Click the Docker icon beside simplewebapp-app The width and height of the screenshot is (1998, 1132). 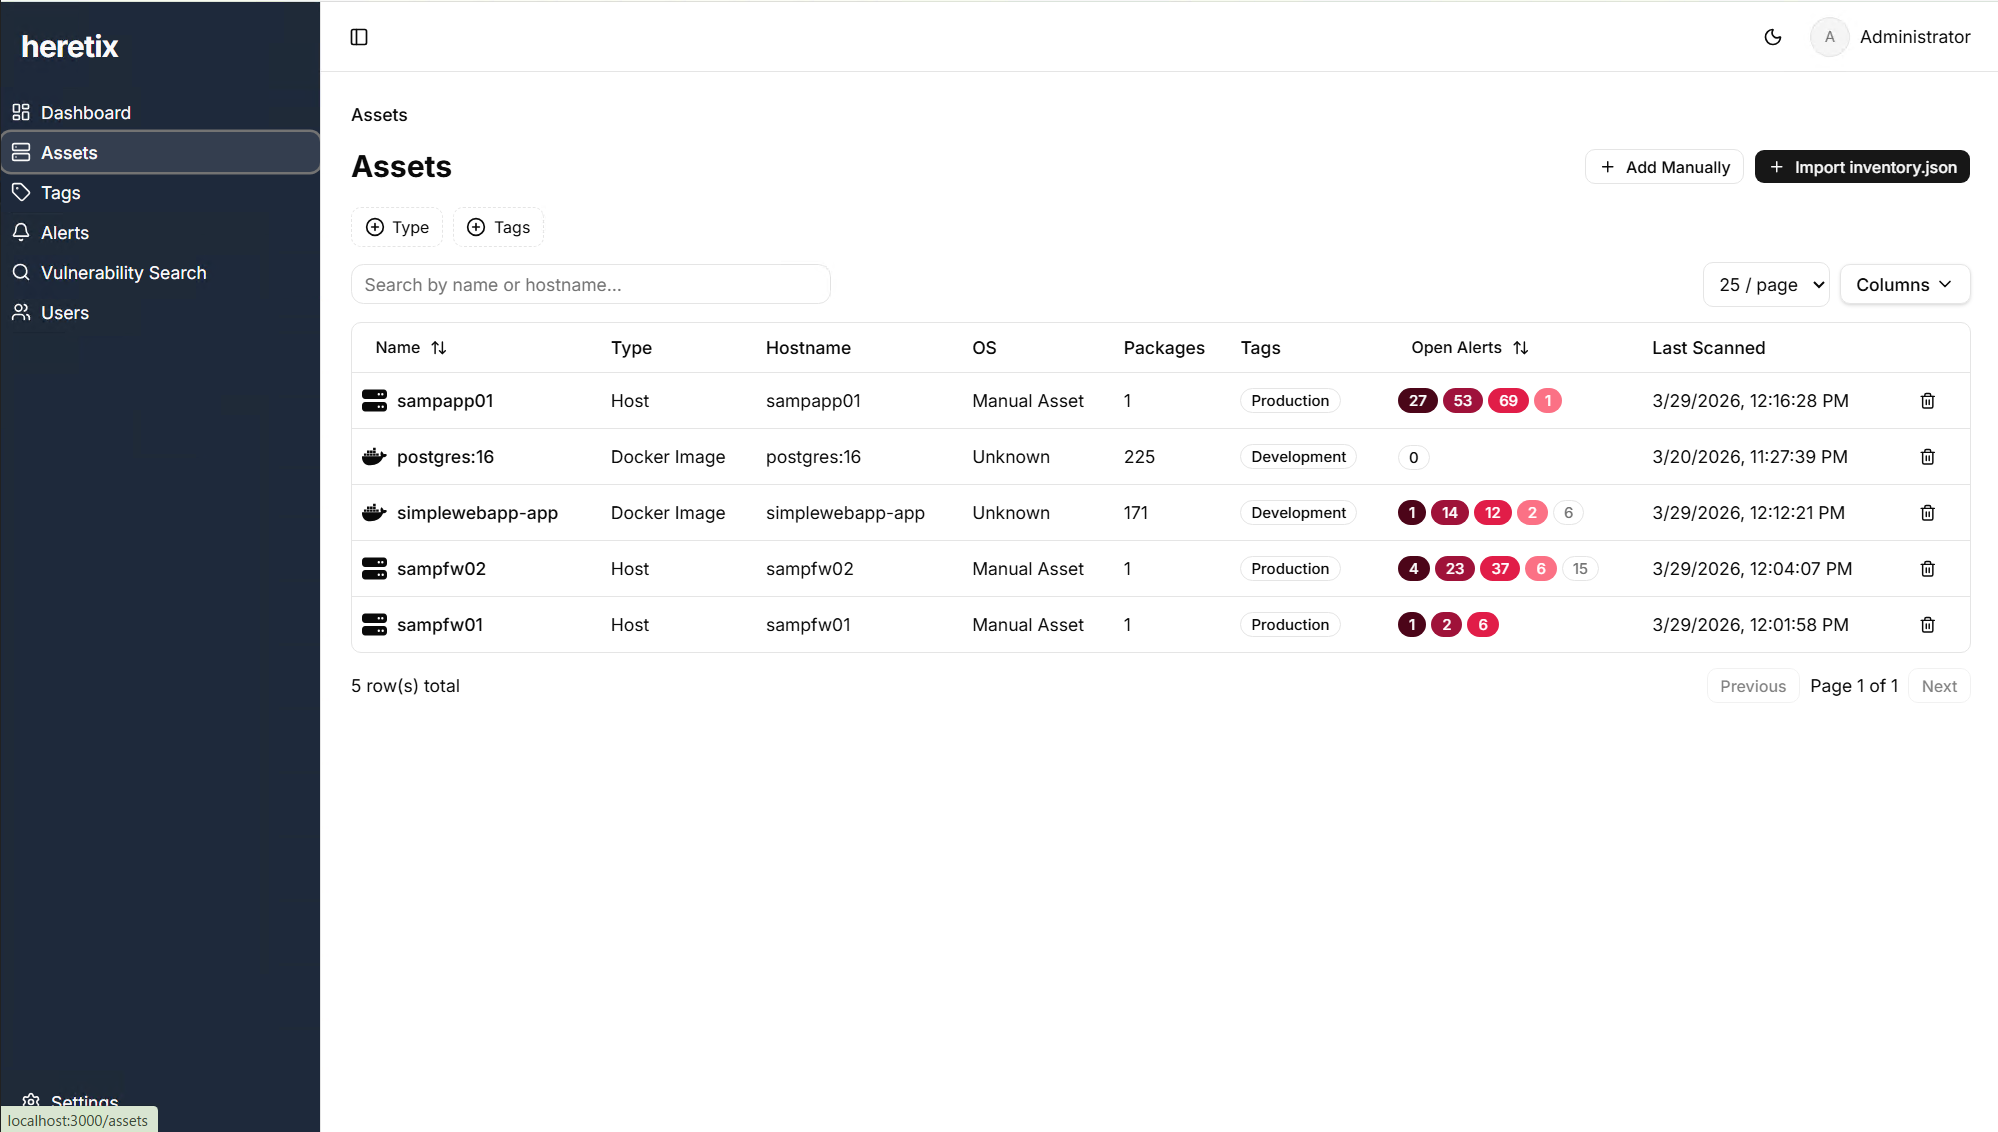click(x=374, y=513)
